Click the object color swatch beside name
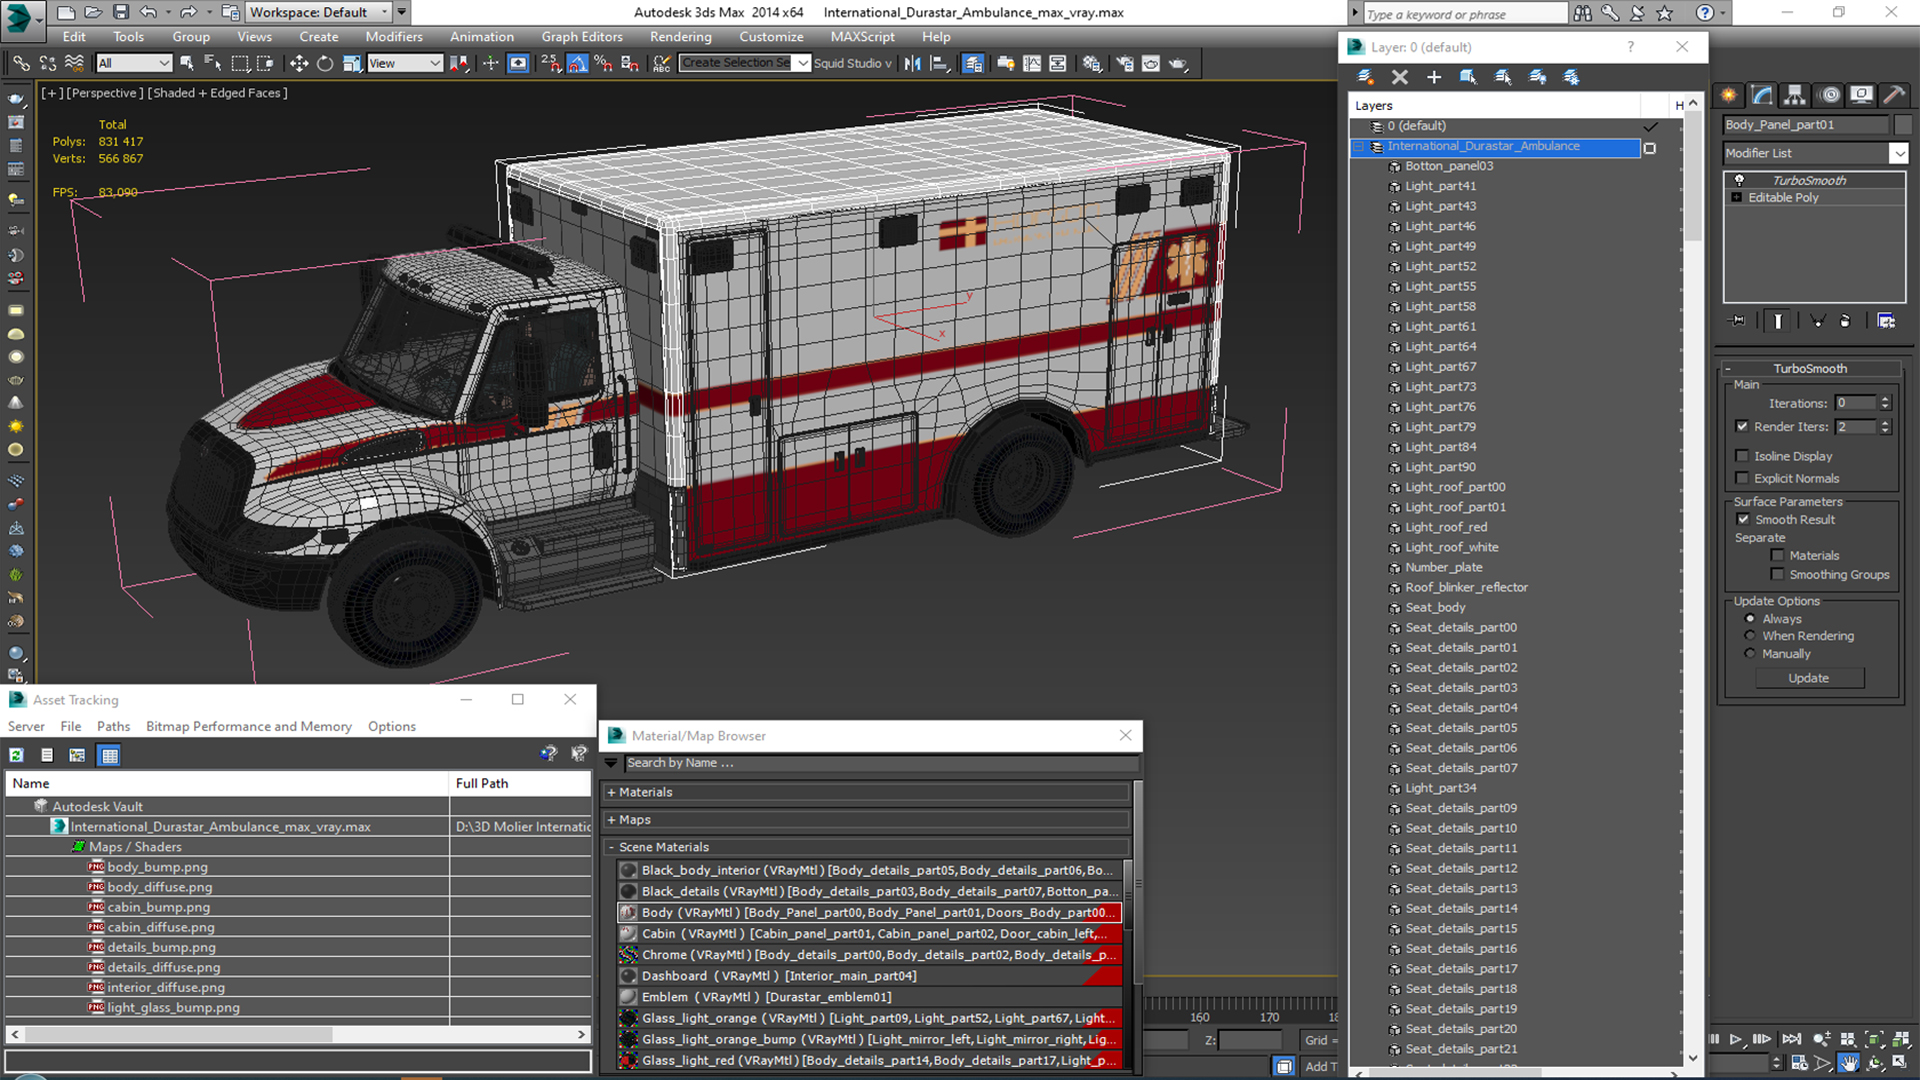Screen dimensions: 1920x1080 click(1903, 125)
